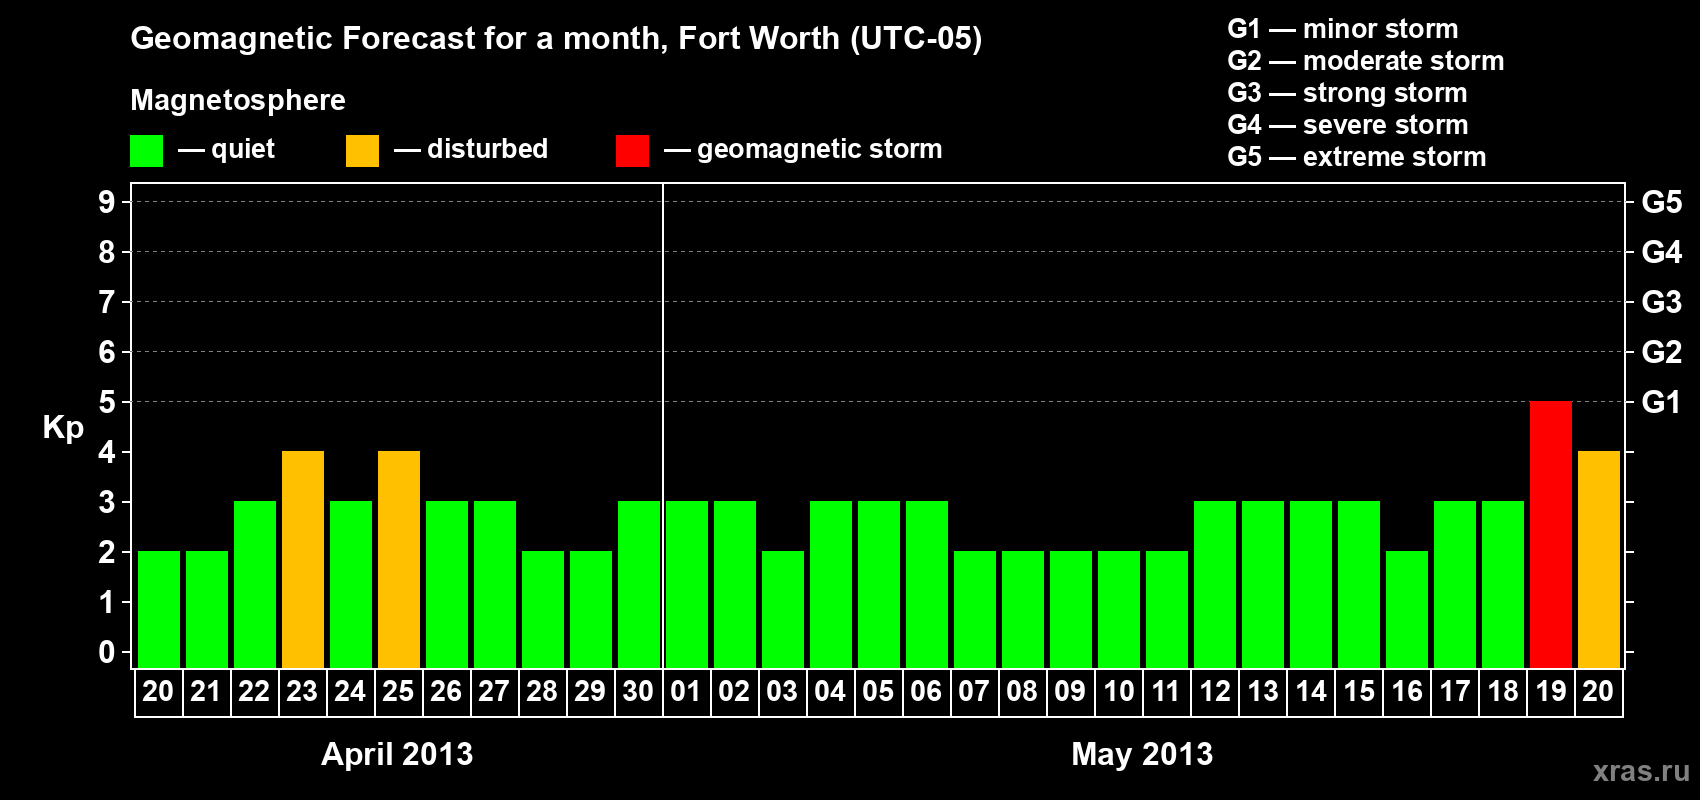
Task: Click the chart title Geomagnetic Forecast text
Action: pos(556,39)
